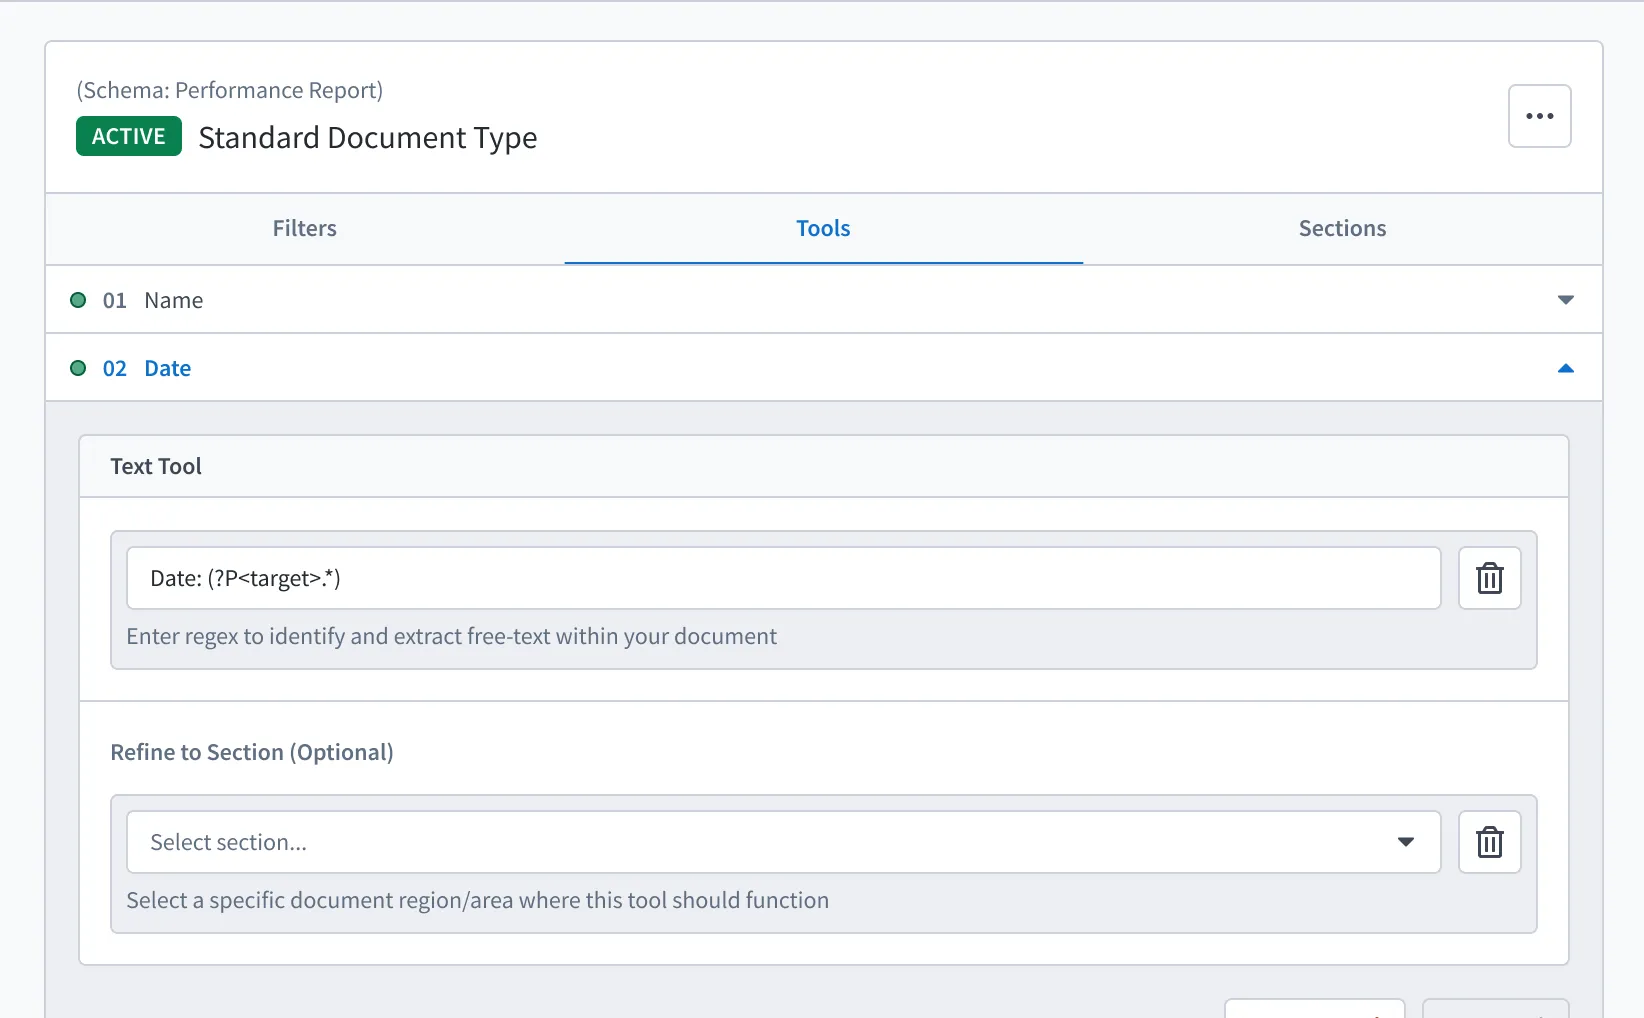The image size is (1644, 1018).
Task: Open the three-dot options menu
Action: pos(1539,116)
